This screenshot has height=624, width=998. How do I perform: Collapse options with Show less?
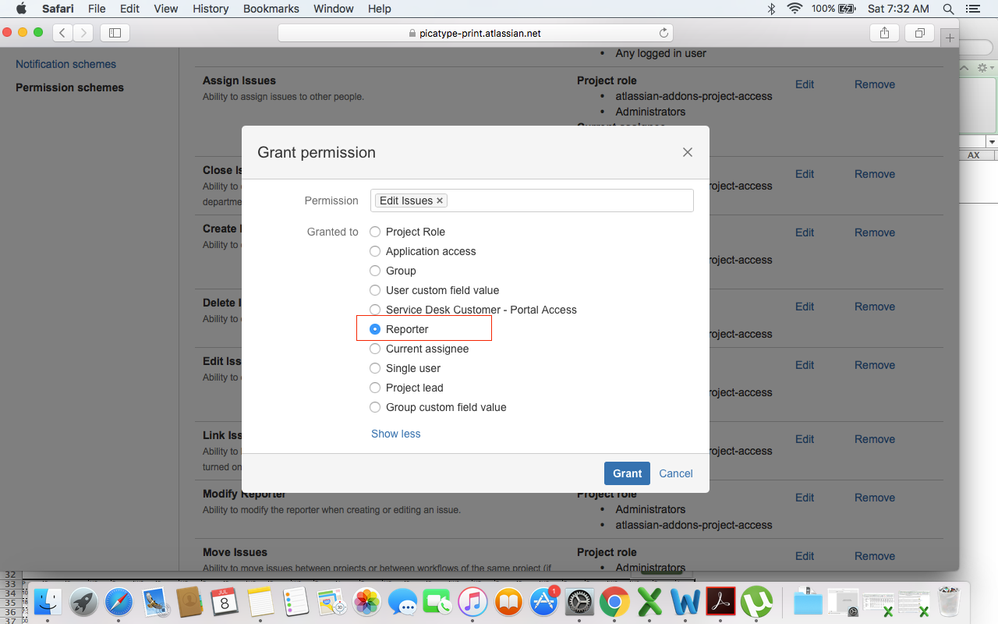pyautogui.click(x=396, y=434)
